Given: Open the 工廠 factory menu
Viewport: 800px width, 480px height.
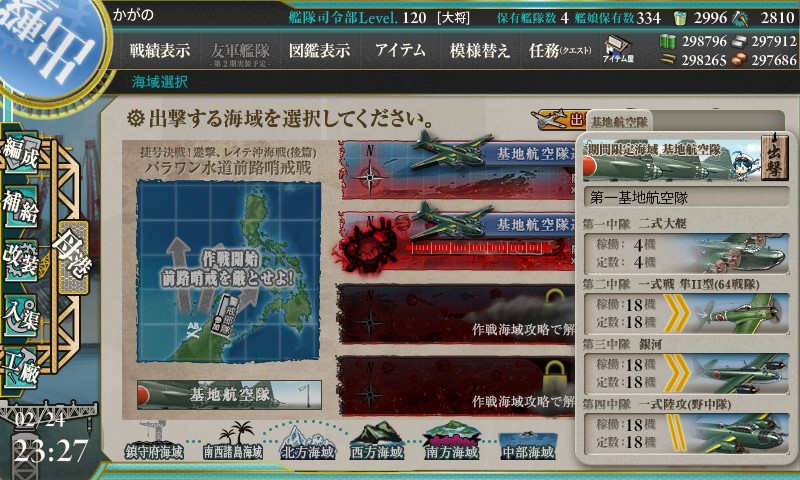Looking at the screenshot, I should pos(20,368).
